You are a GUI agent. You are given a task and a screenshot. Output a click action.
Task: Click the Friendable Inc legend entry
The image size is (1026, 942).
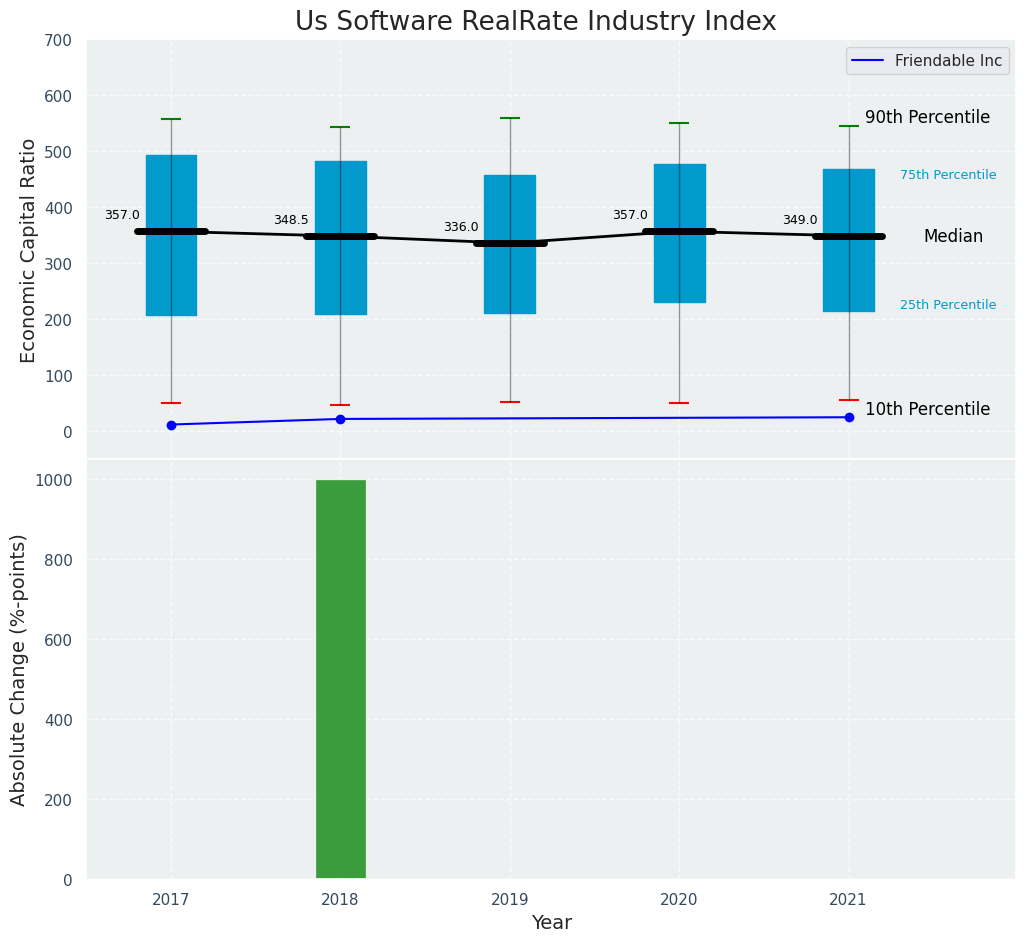tap(947, 61)
